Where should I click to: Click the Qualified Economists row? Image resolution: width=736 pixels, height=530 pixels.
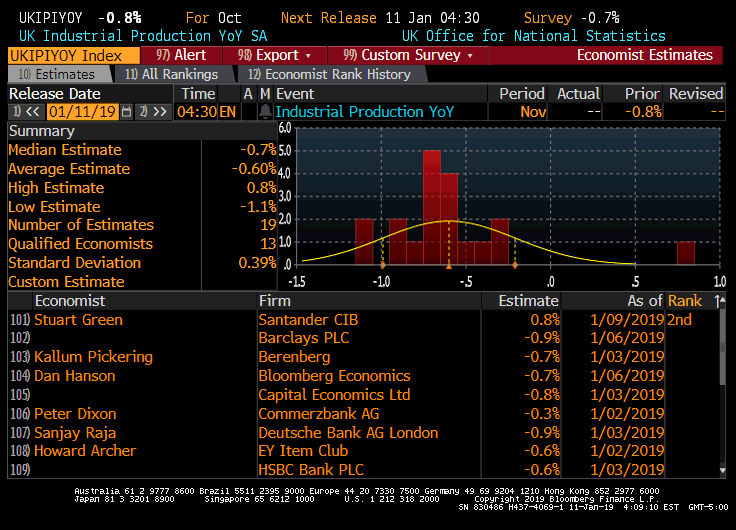(x=142, y=244)
